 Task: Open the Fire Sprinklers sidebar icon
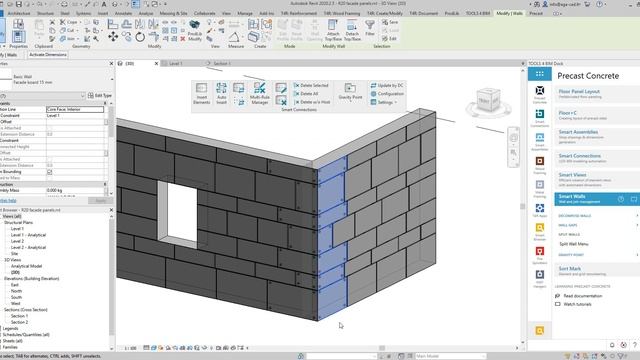tap(540, 255)
